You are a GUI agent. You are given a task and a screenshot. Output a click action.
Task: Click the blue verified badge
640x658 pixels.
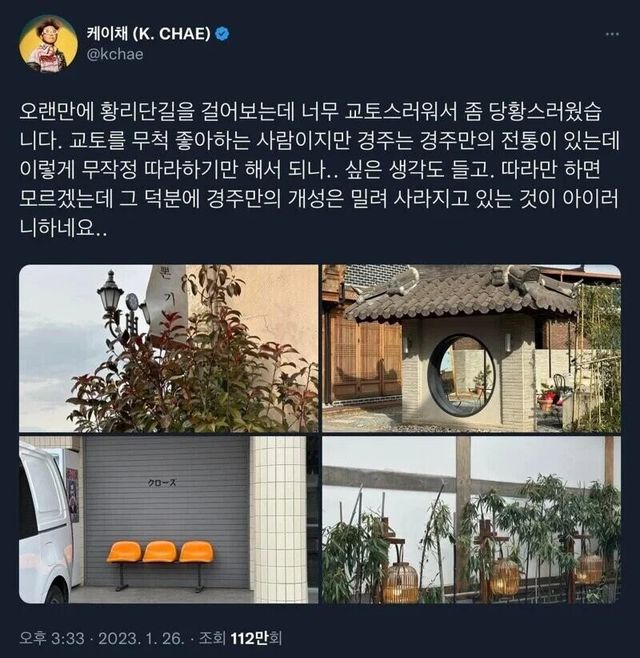click(x=222, y=34)
